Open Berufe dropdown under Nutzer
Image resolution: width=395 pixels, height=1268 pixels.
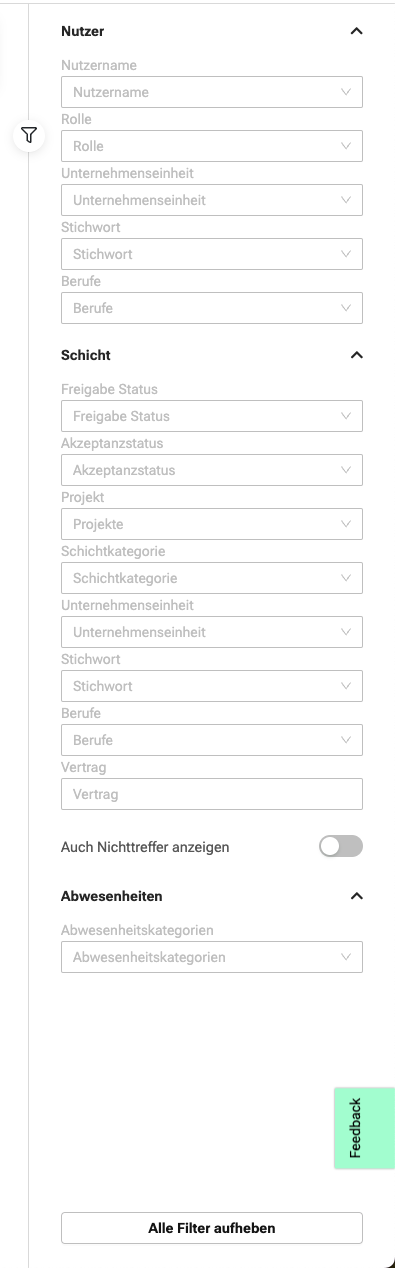point(212,308)
